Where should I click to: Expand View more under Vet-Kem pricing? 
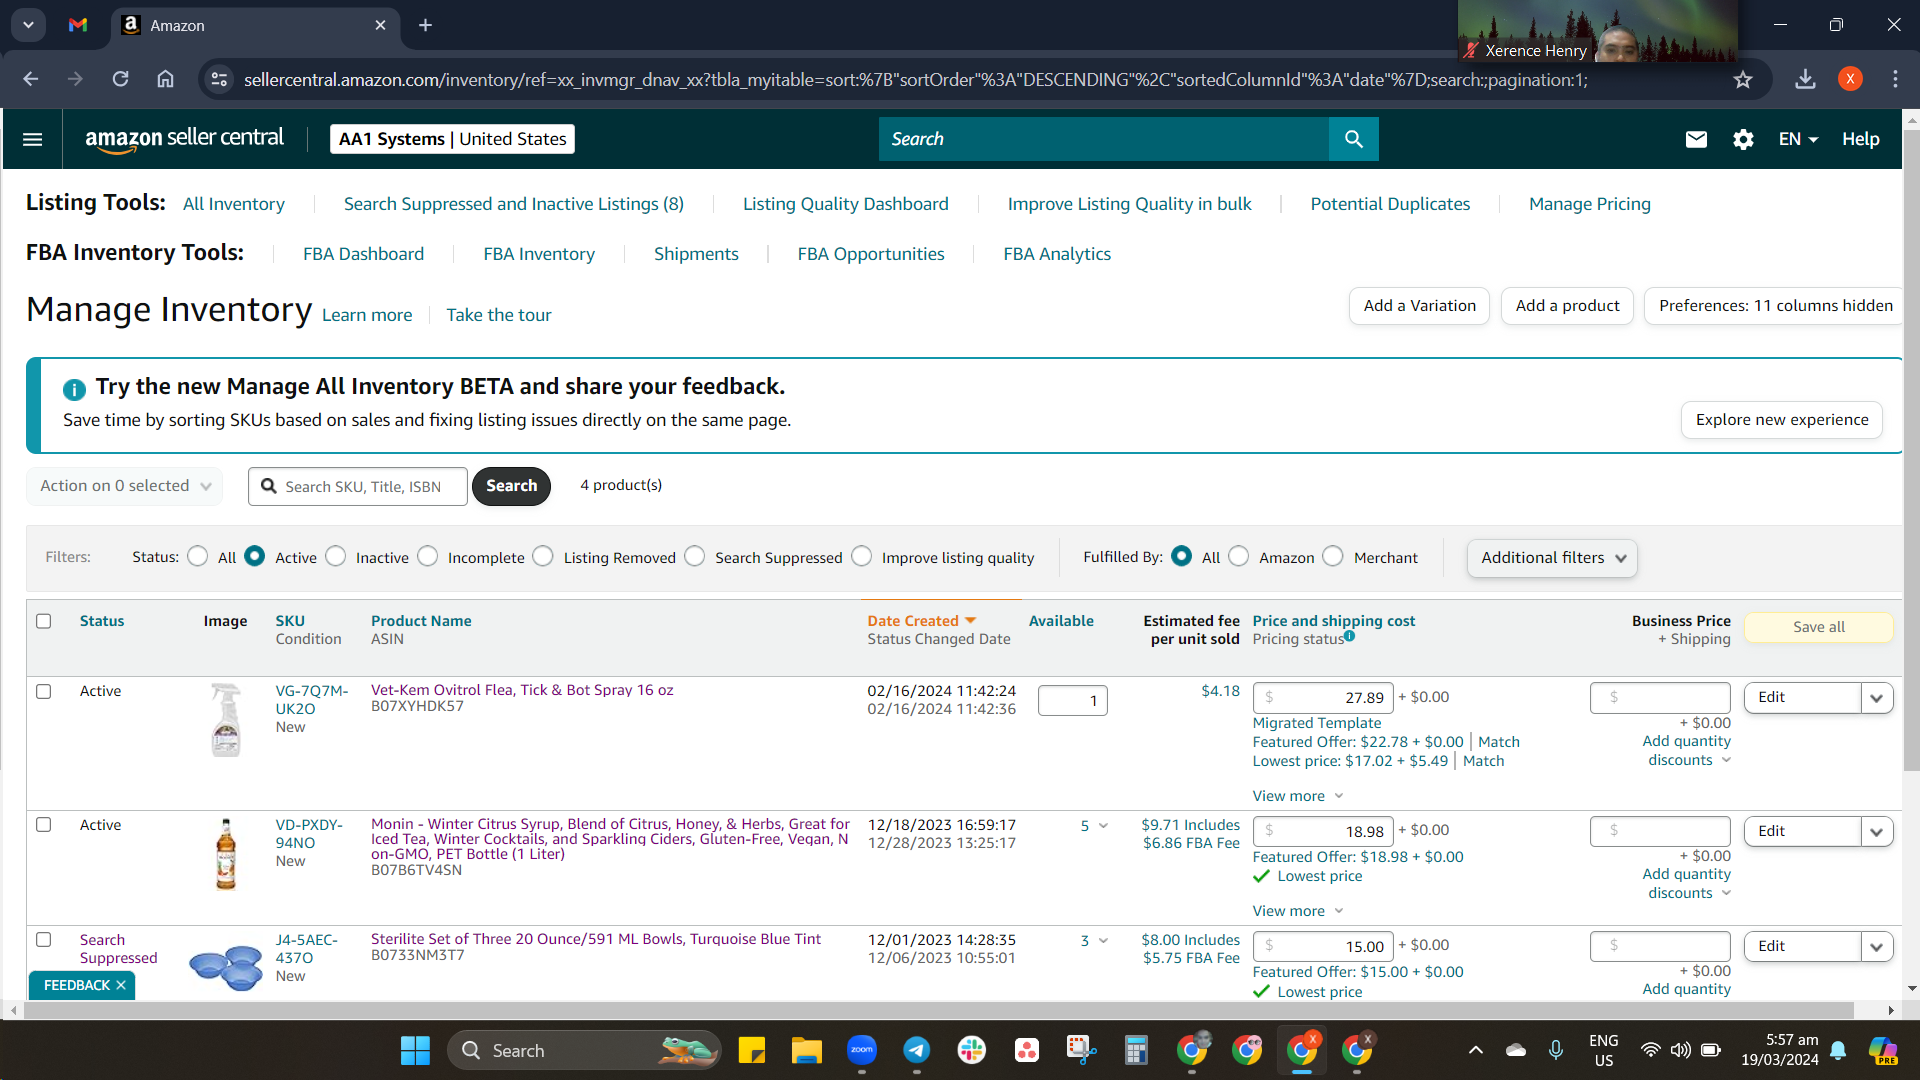click(x=1298, y=796)
